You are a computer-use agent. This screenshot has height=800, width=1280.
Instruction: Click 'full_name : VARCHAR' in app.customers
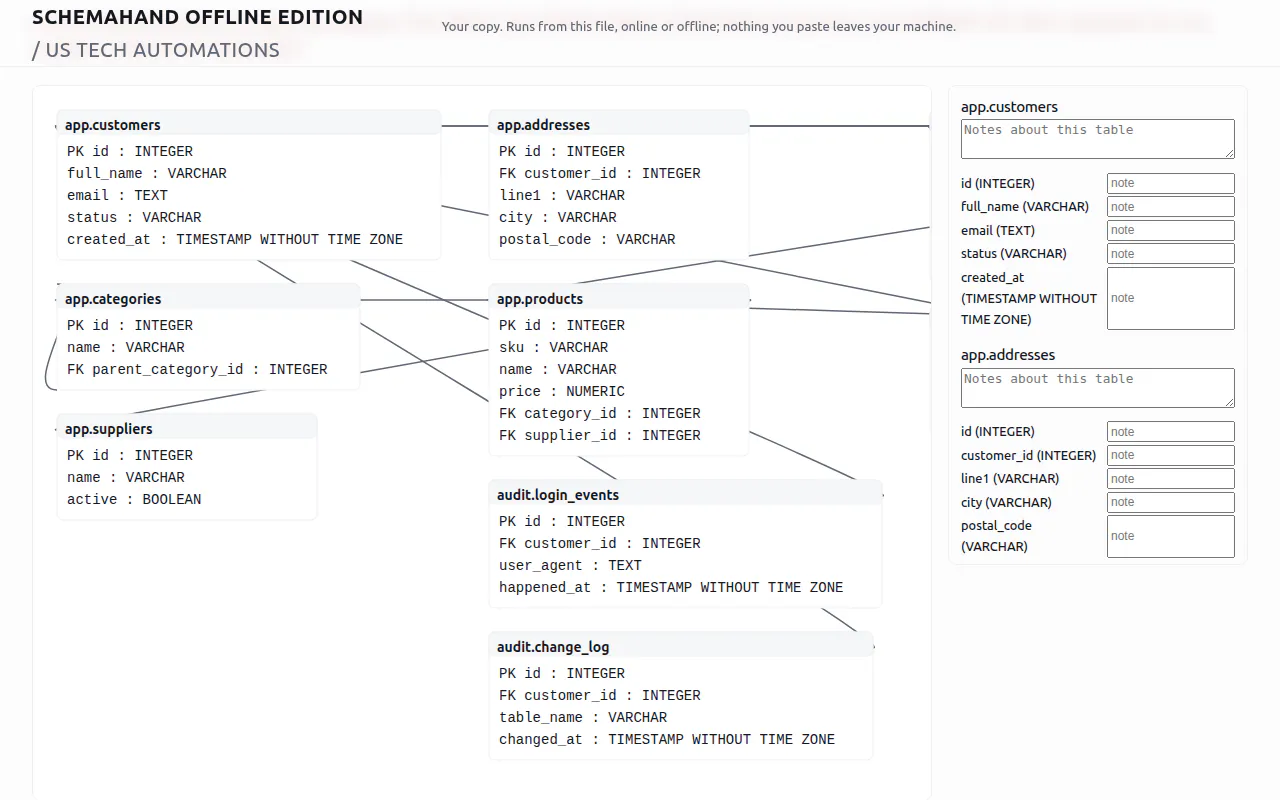click(147, 173)
